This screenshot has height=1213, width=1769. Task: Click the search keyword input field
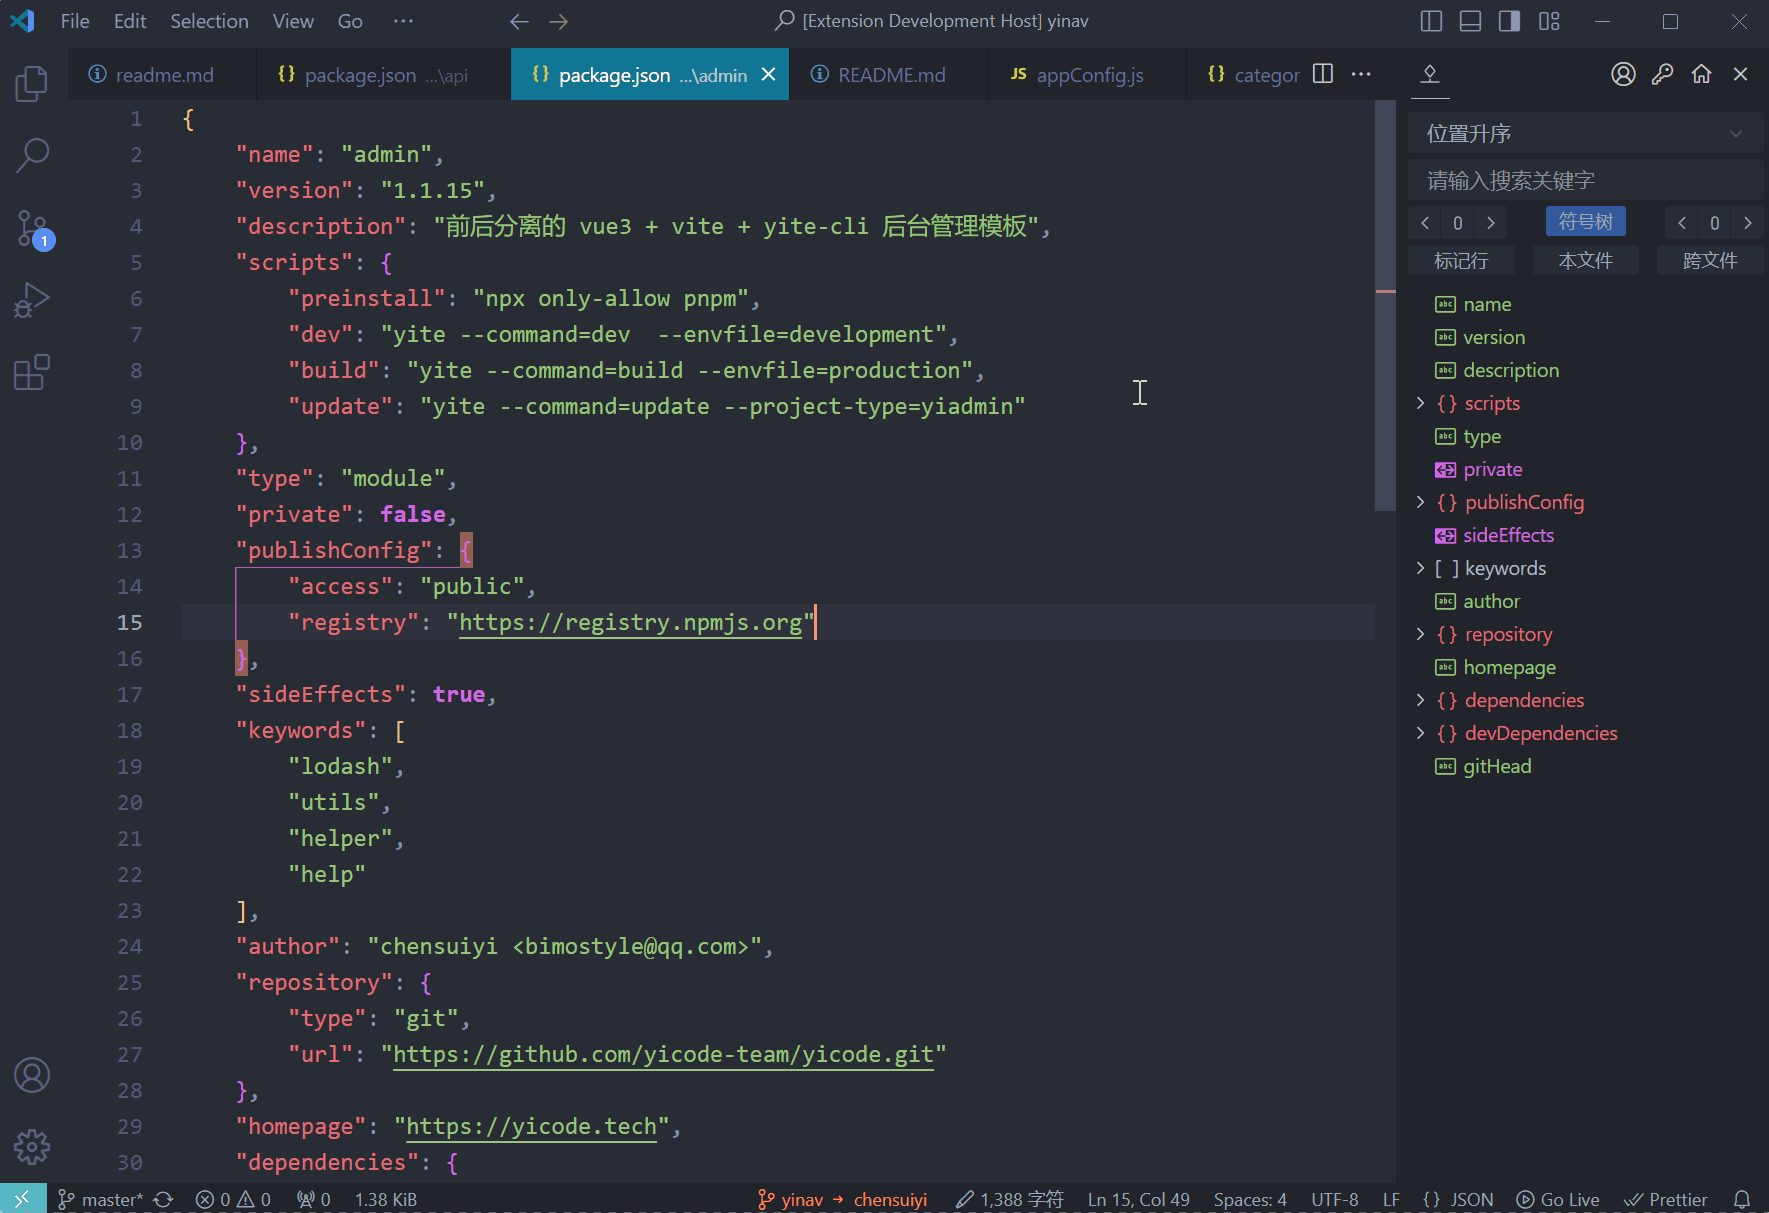[x=1585, y=180]
